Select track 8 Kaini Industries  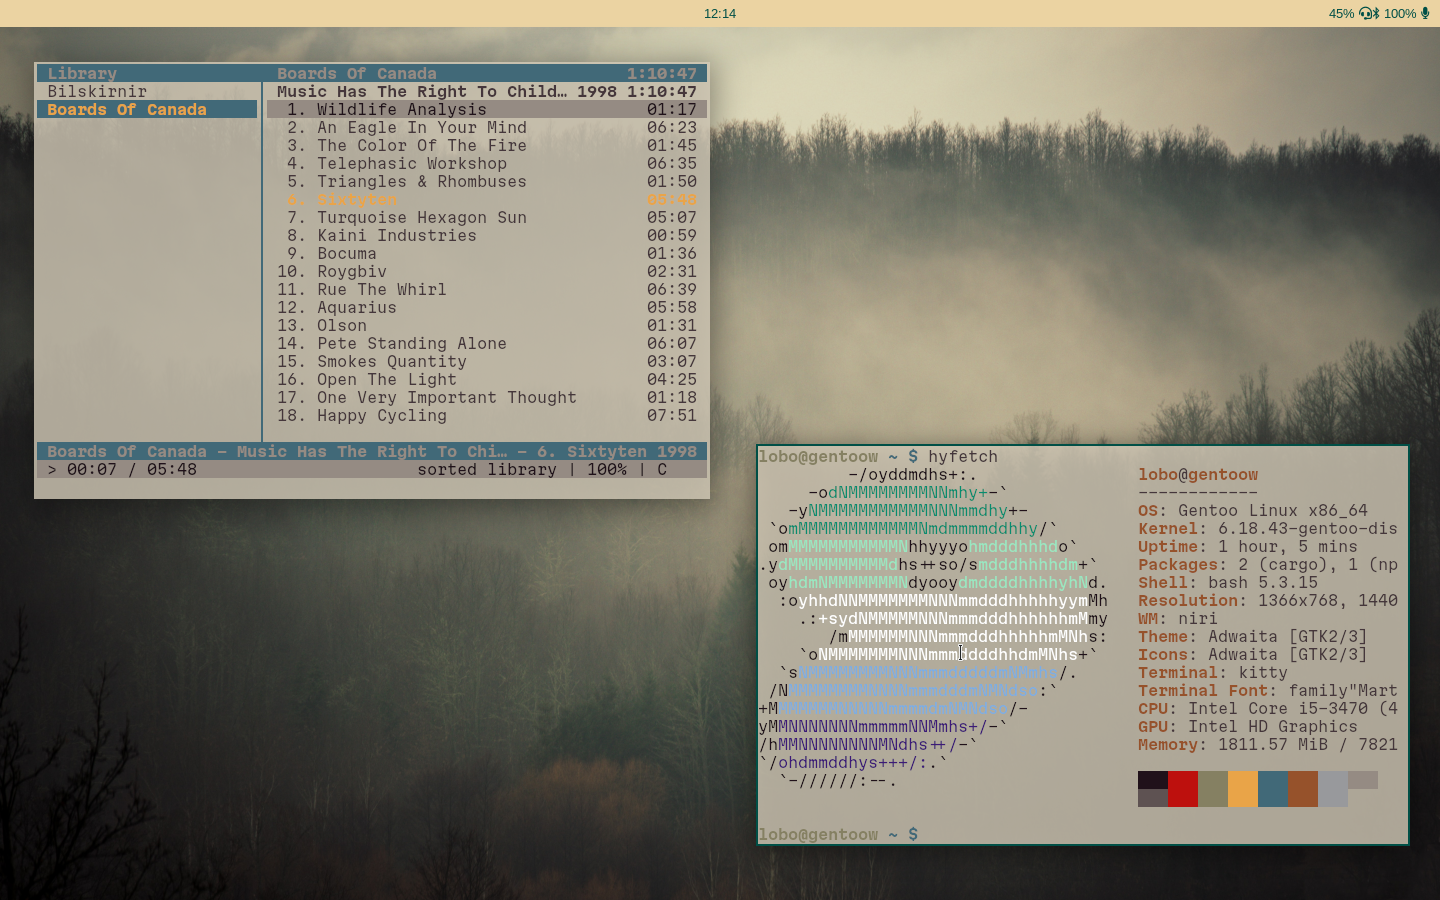point(487,235)
